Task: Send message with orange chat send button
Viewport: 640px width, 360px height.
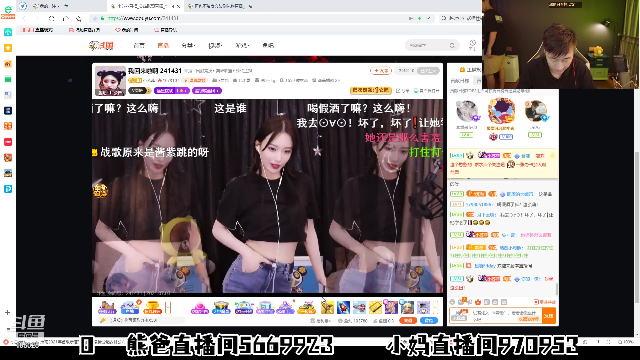Action: pos(549,316)
